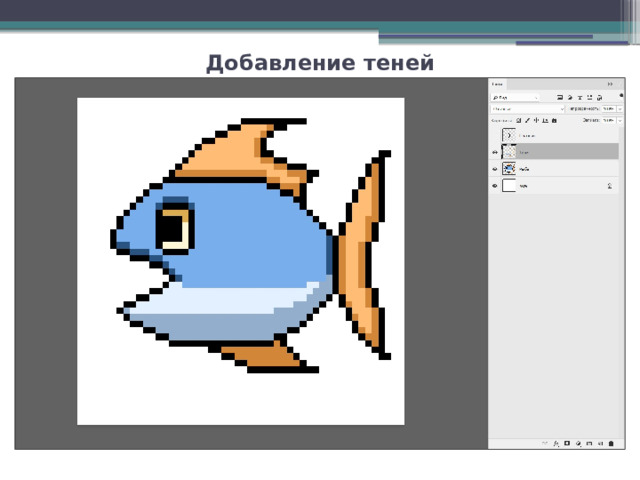The width and height of the screenshot is (640, 480).
Task: Select the Рыба layer name
Action: pyautogui.click(x=524, y=169)
